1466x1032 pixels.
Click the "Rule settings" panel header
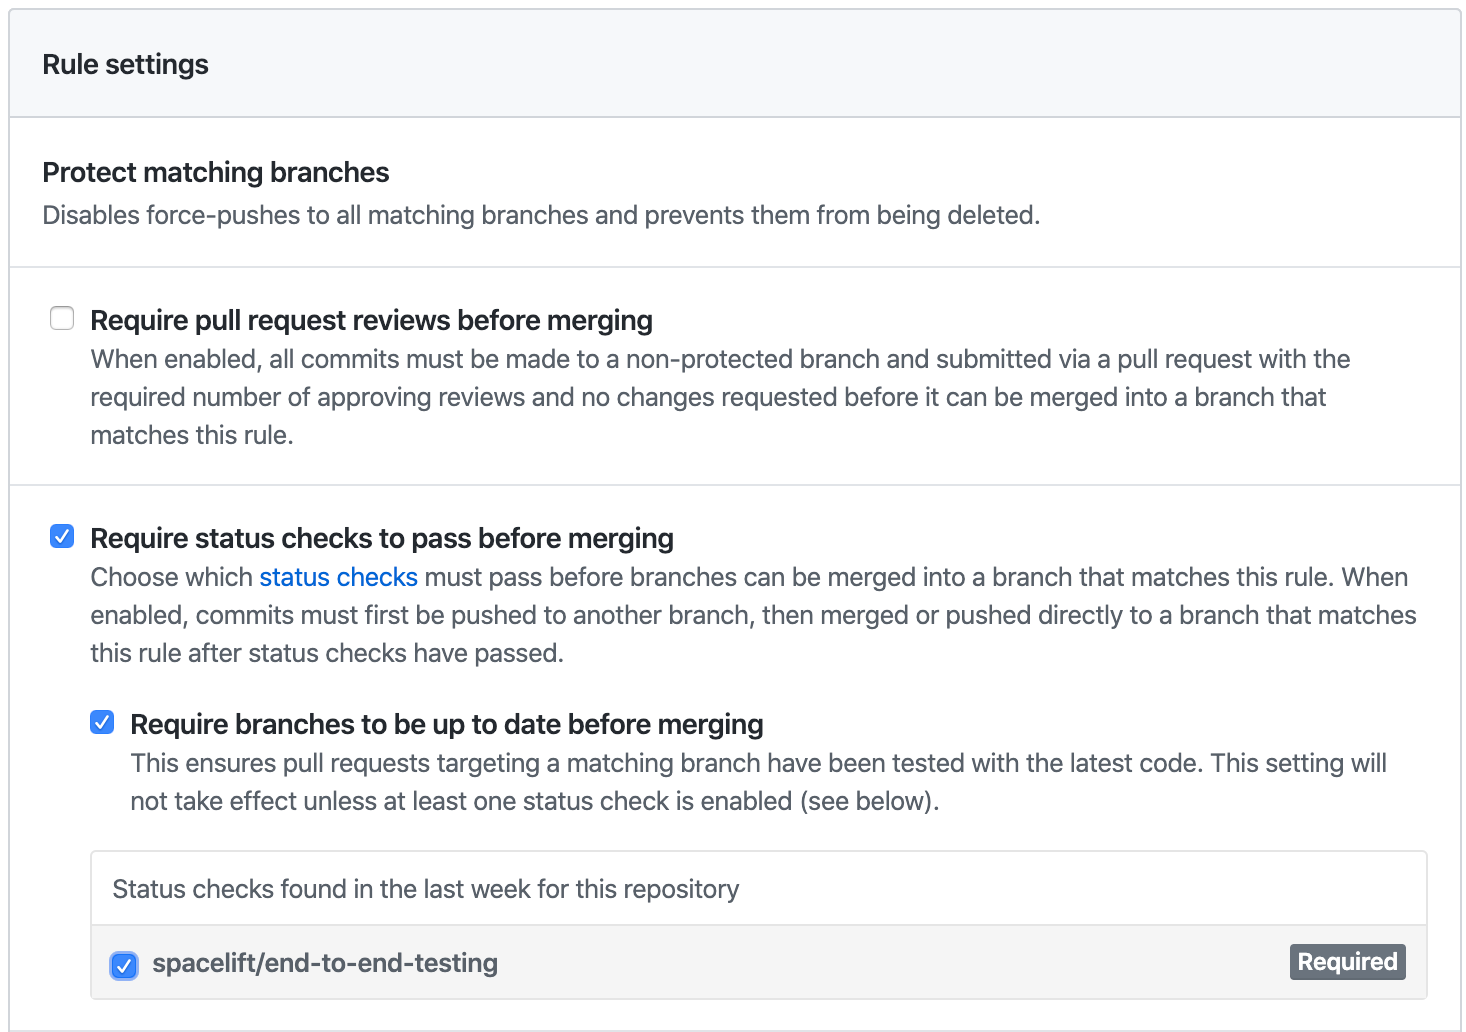click(x=125, y=63)
